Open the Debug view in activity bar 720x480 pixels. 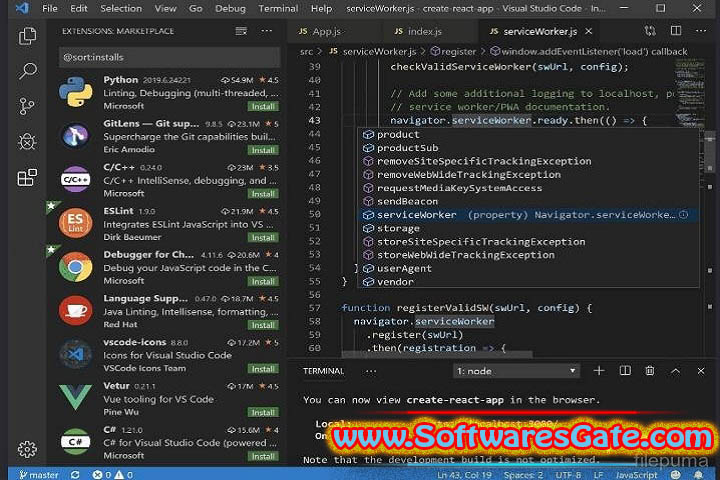27,141
